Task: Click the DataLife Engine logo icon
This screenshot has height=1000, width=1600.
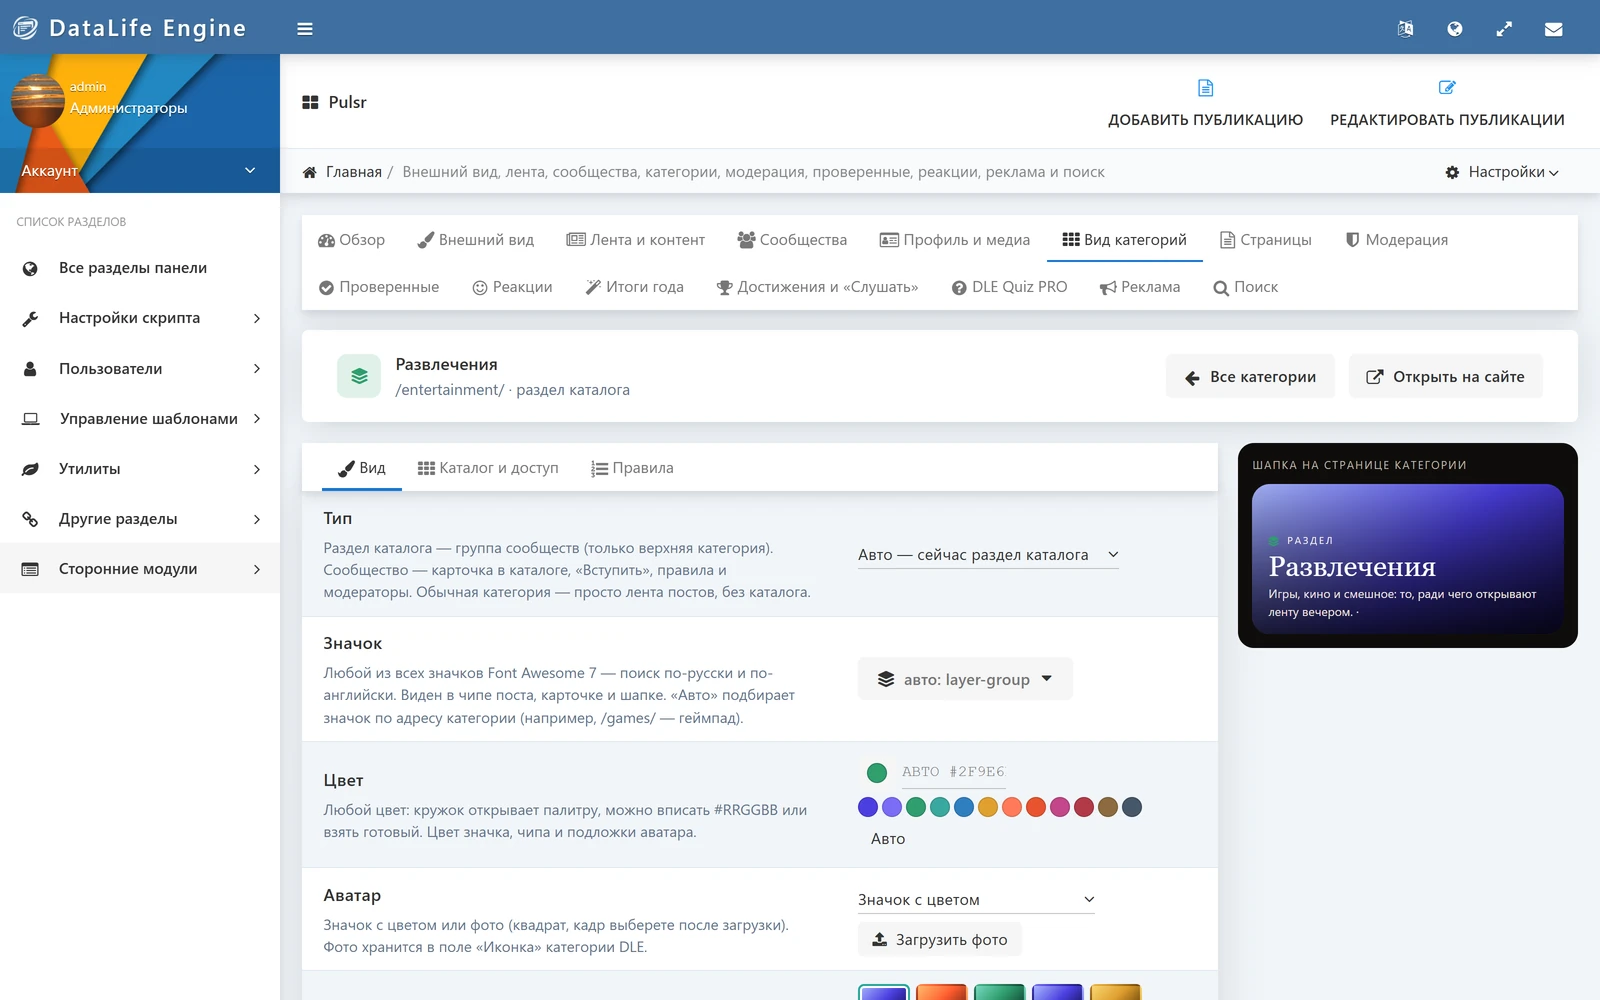Action: 25,28
